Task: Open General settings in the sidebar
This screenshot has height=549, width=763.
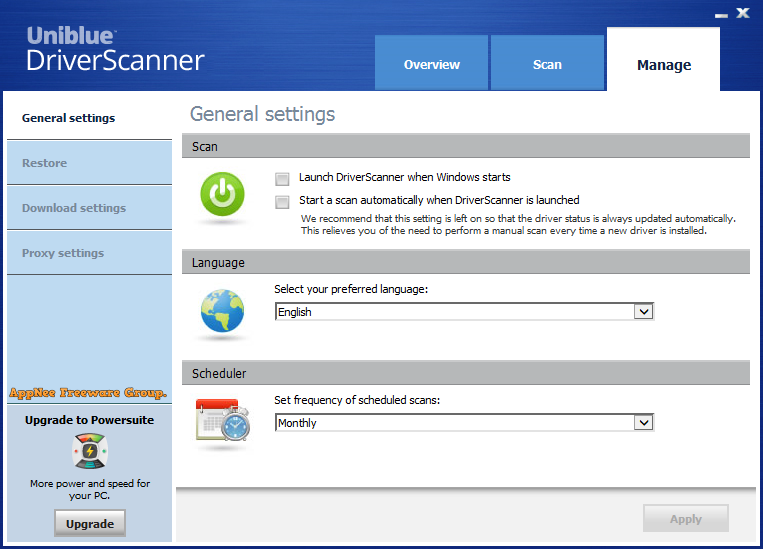Action: pyautogui.click(x=90, y=117)
